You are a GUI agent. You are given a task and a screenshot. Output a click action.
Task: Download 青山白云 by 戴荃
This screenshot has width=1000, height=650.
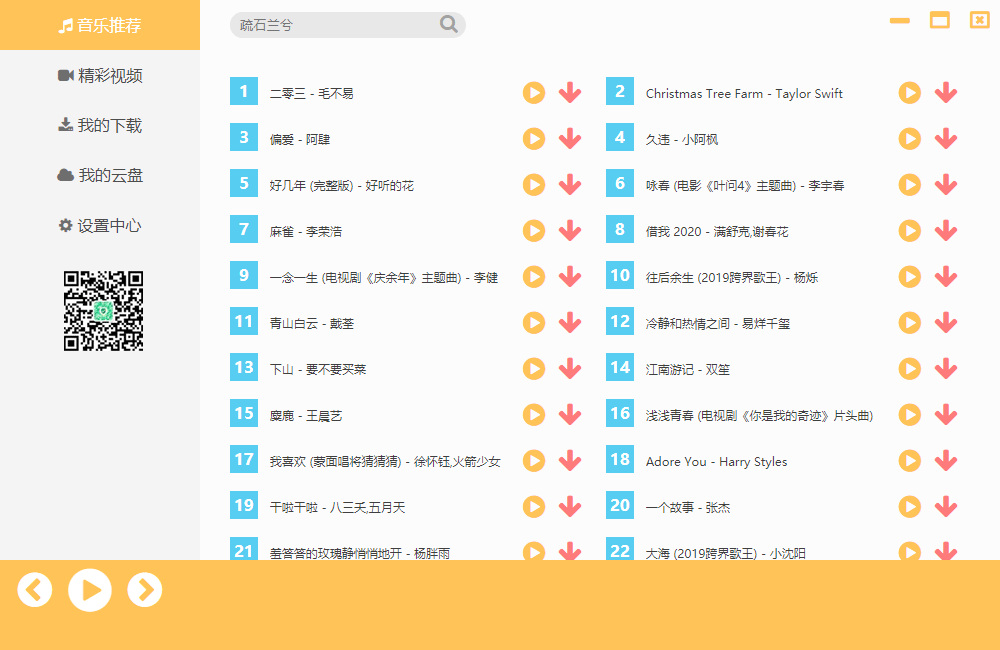point(569,322)
